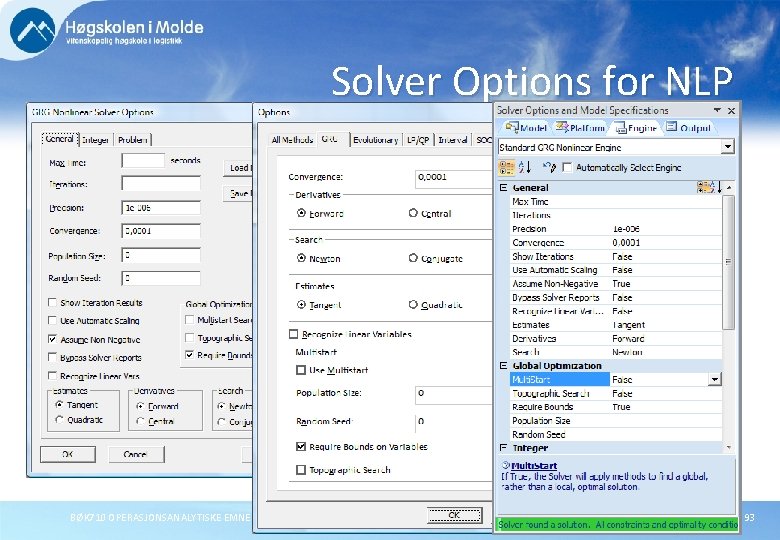Image resolution: width=780 pixels, height=540 pixels.
Task: Select the Require Bounds row in property grid
Action: click(616, 407)
